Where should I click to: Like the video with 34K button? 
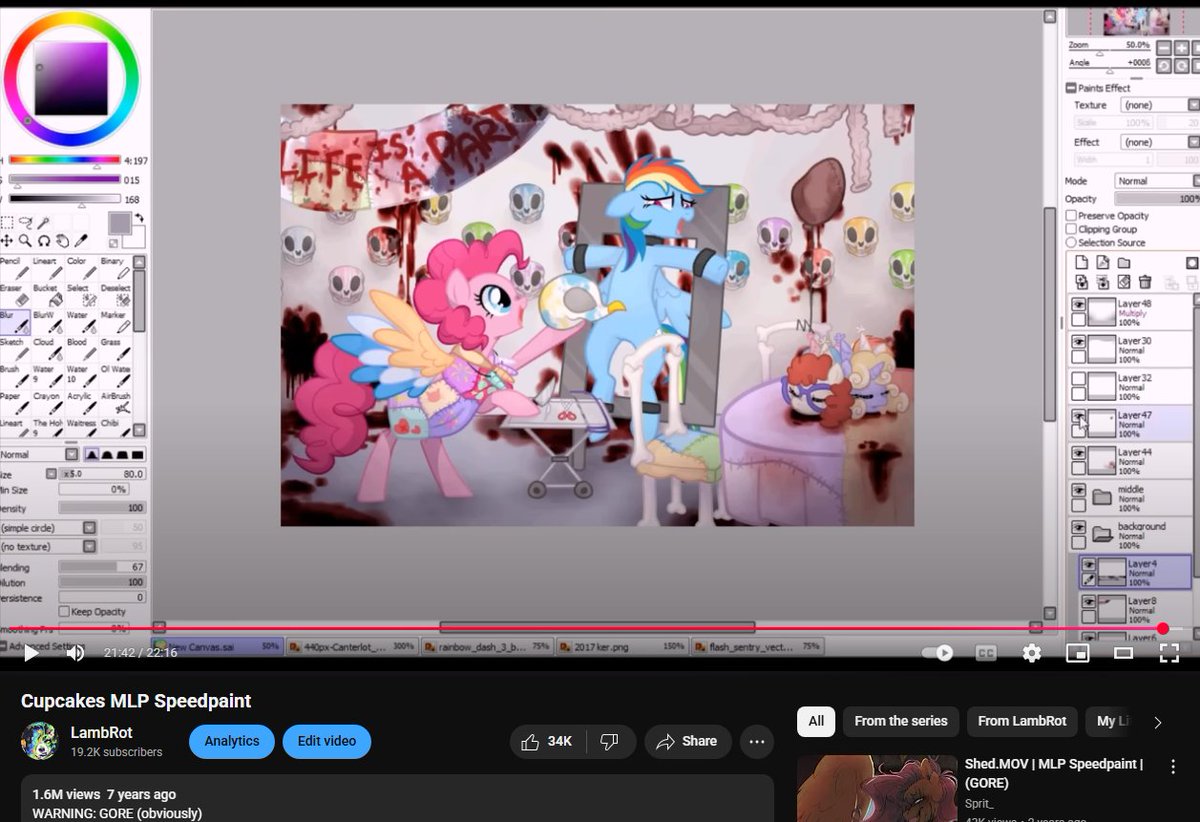[548, 741]
